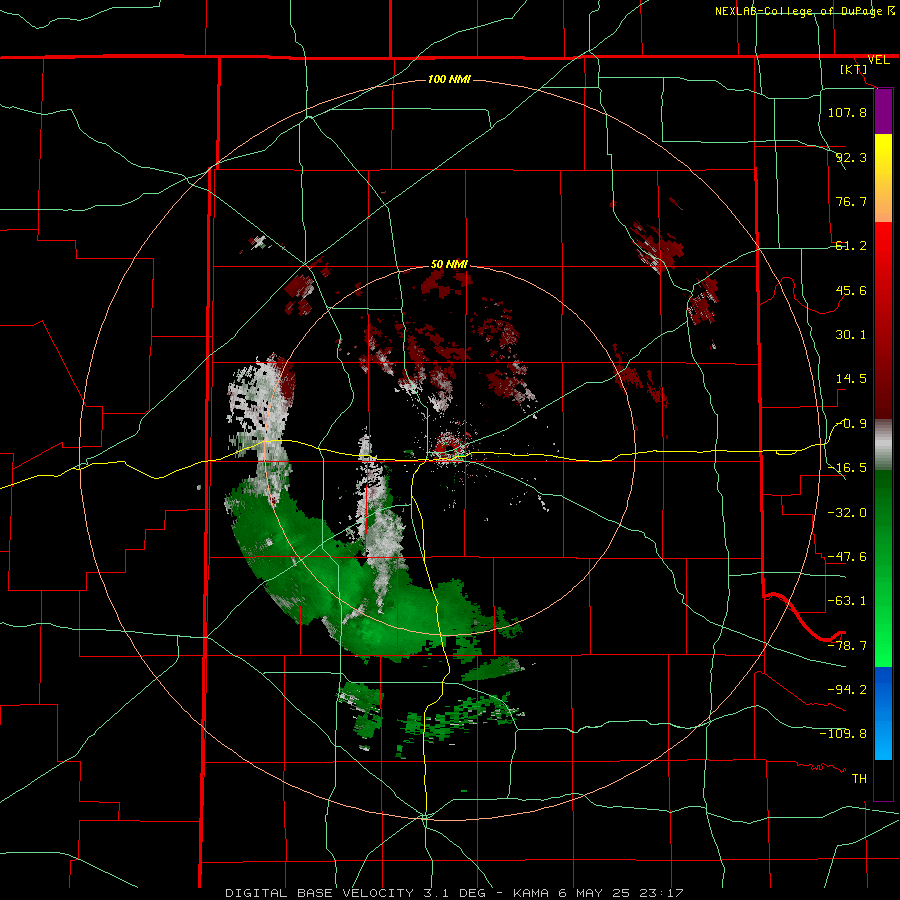This screenshot has height=900, width=900.
Task: Click the 50 NMI range ring label
Action: point(449,265)
